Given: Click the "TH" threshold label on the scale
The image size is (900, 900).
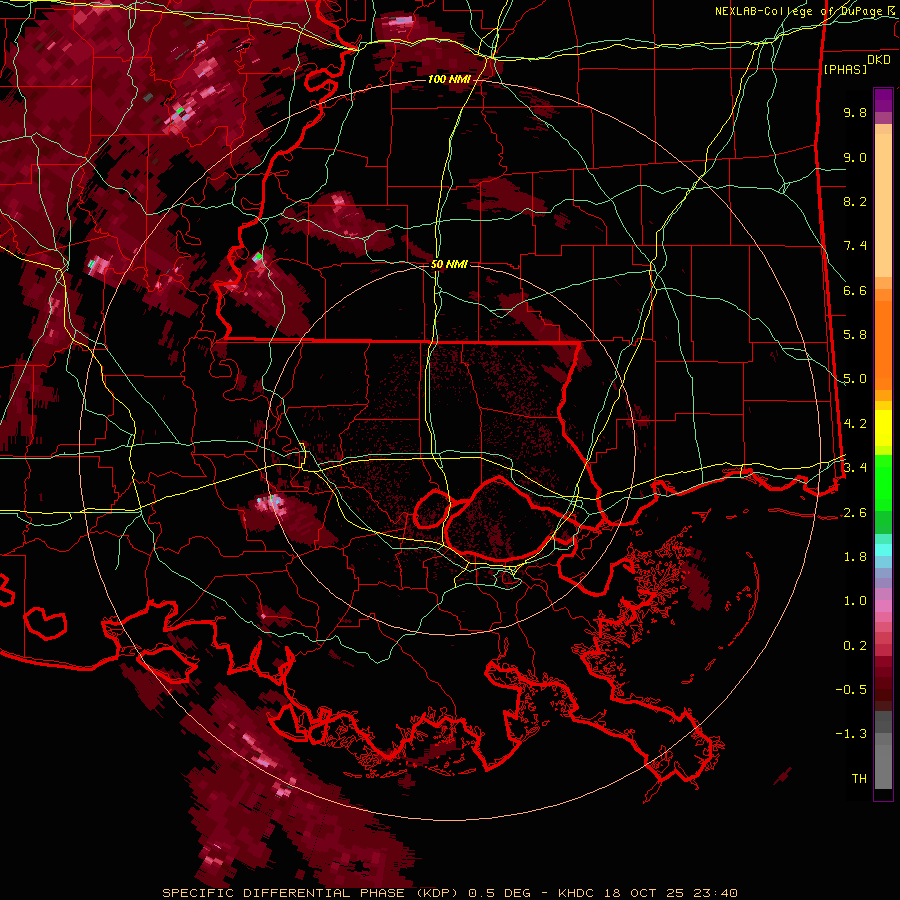Looking at the screenshot, I should (859, 778).
